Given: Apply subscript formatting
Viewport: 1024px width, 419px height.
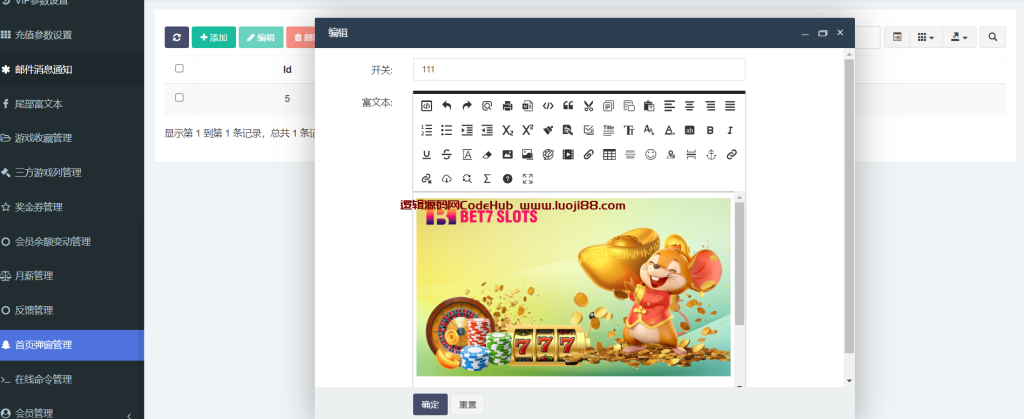Looking at the screenshot, I should coord(507,130).
